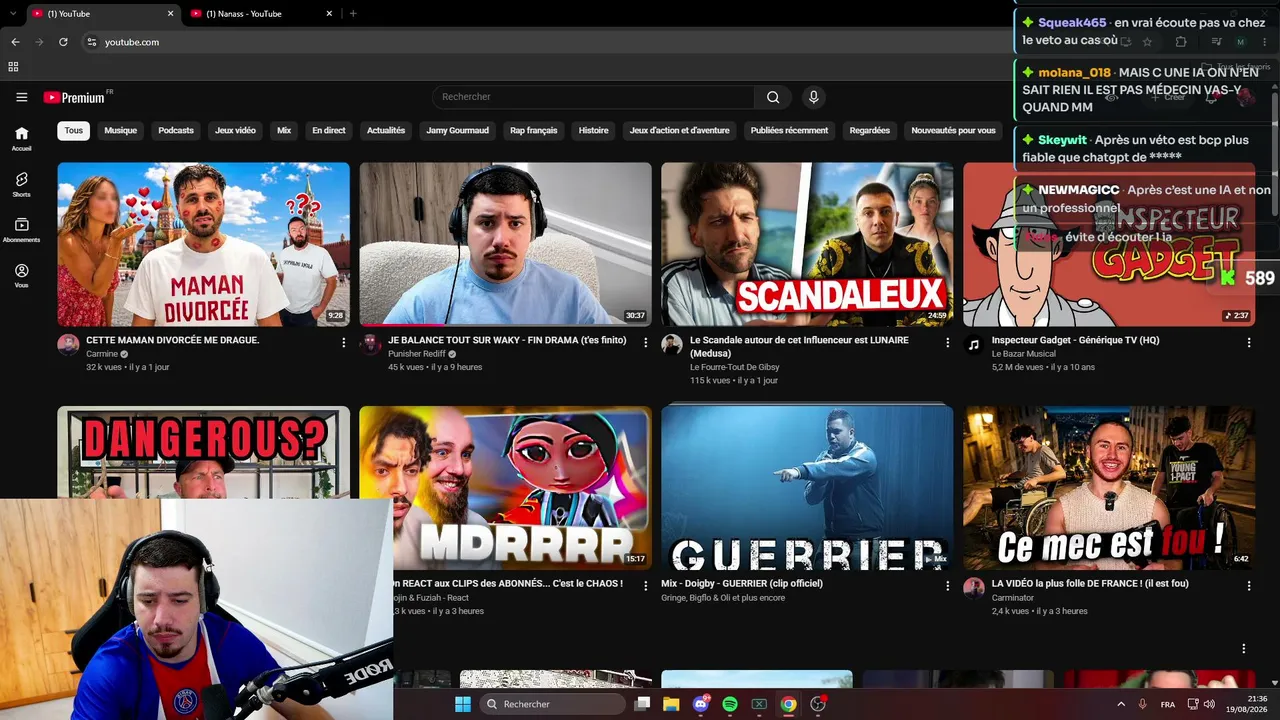The height and width of the screenshot is (720, 1280).
Task: Open 'JE BALANCE TOUT SUR WAKY' video title
Action: [507, 340]
